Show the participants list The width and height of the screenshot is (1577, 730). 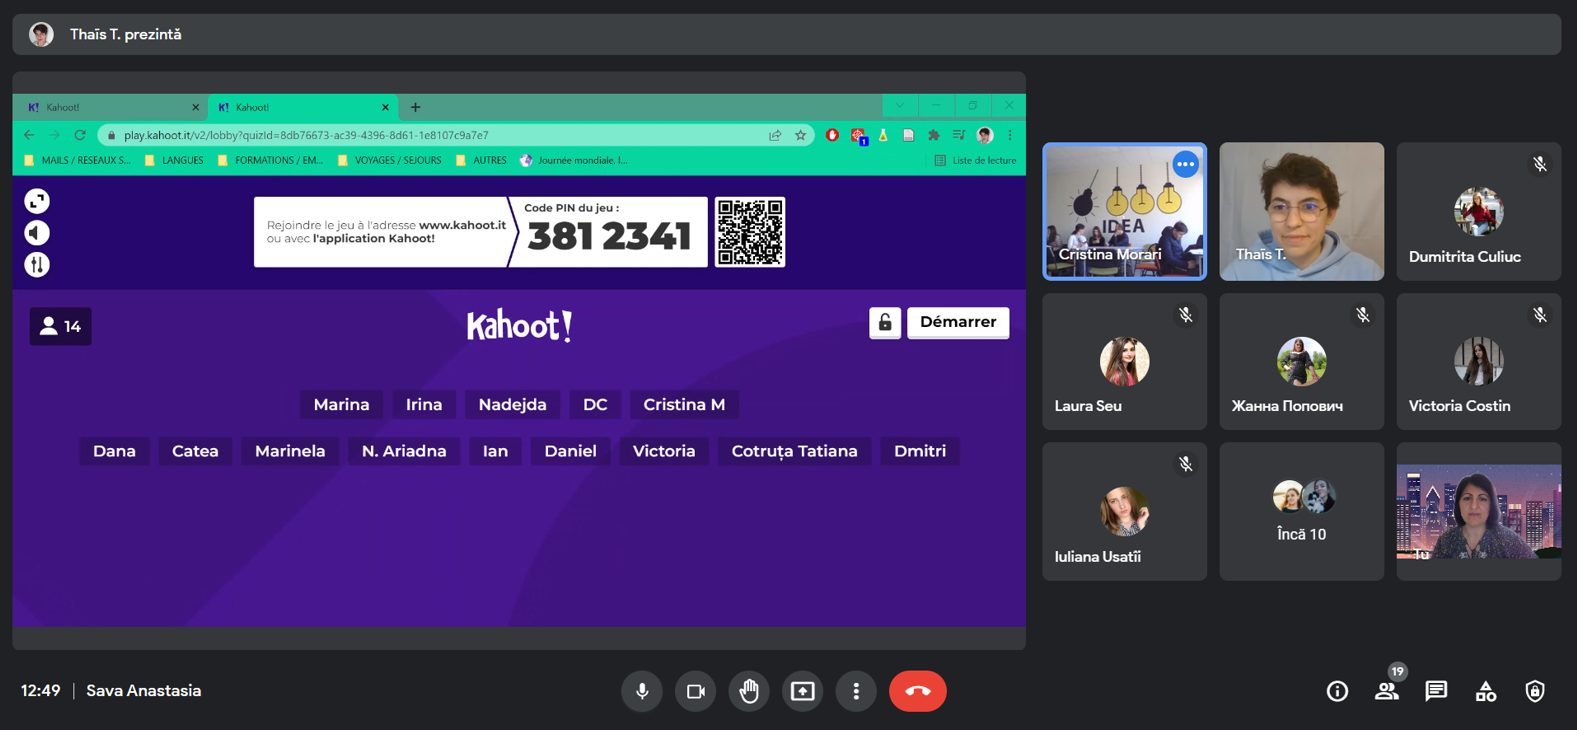click(x=1386, y=691)
